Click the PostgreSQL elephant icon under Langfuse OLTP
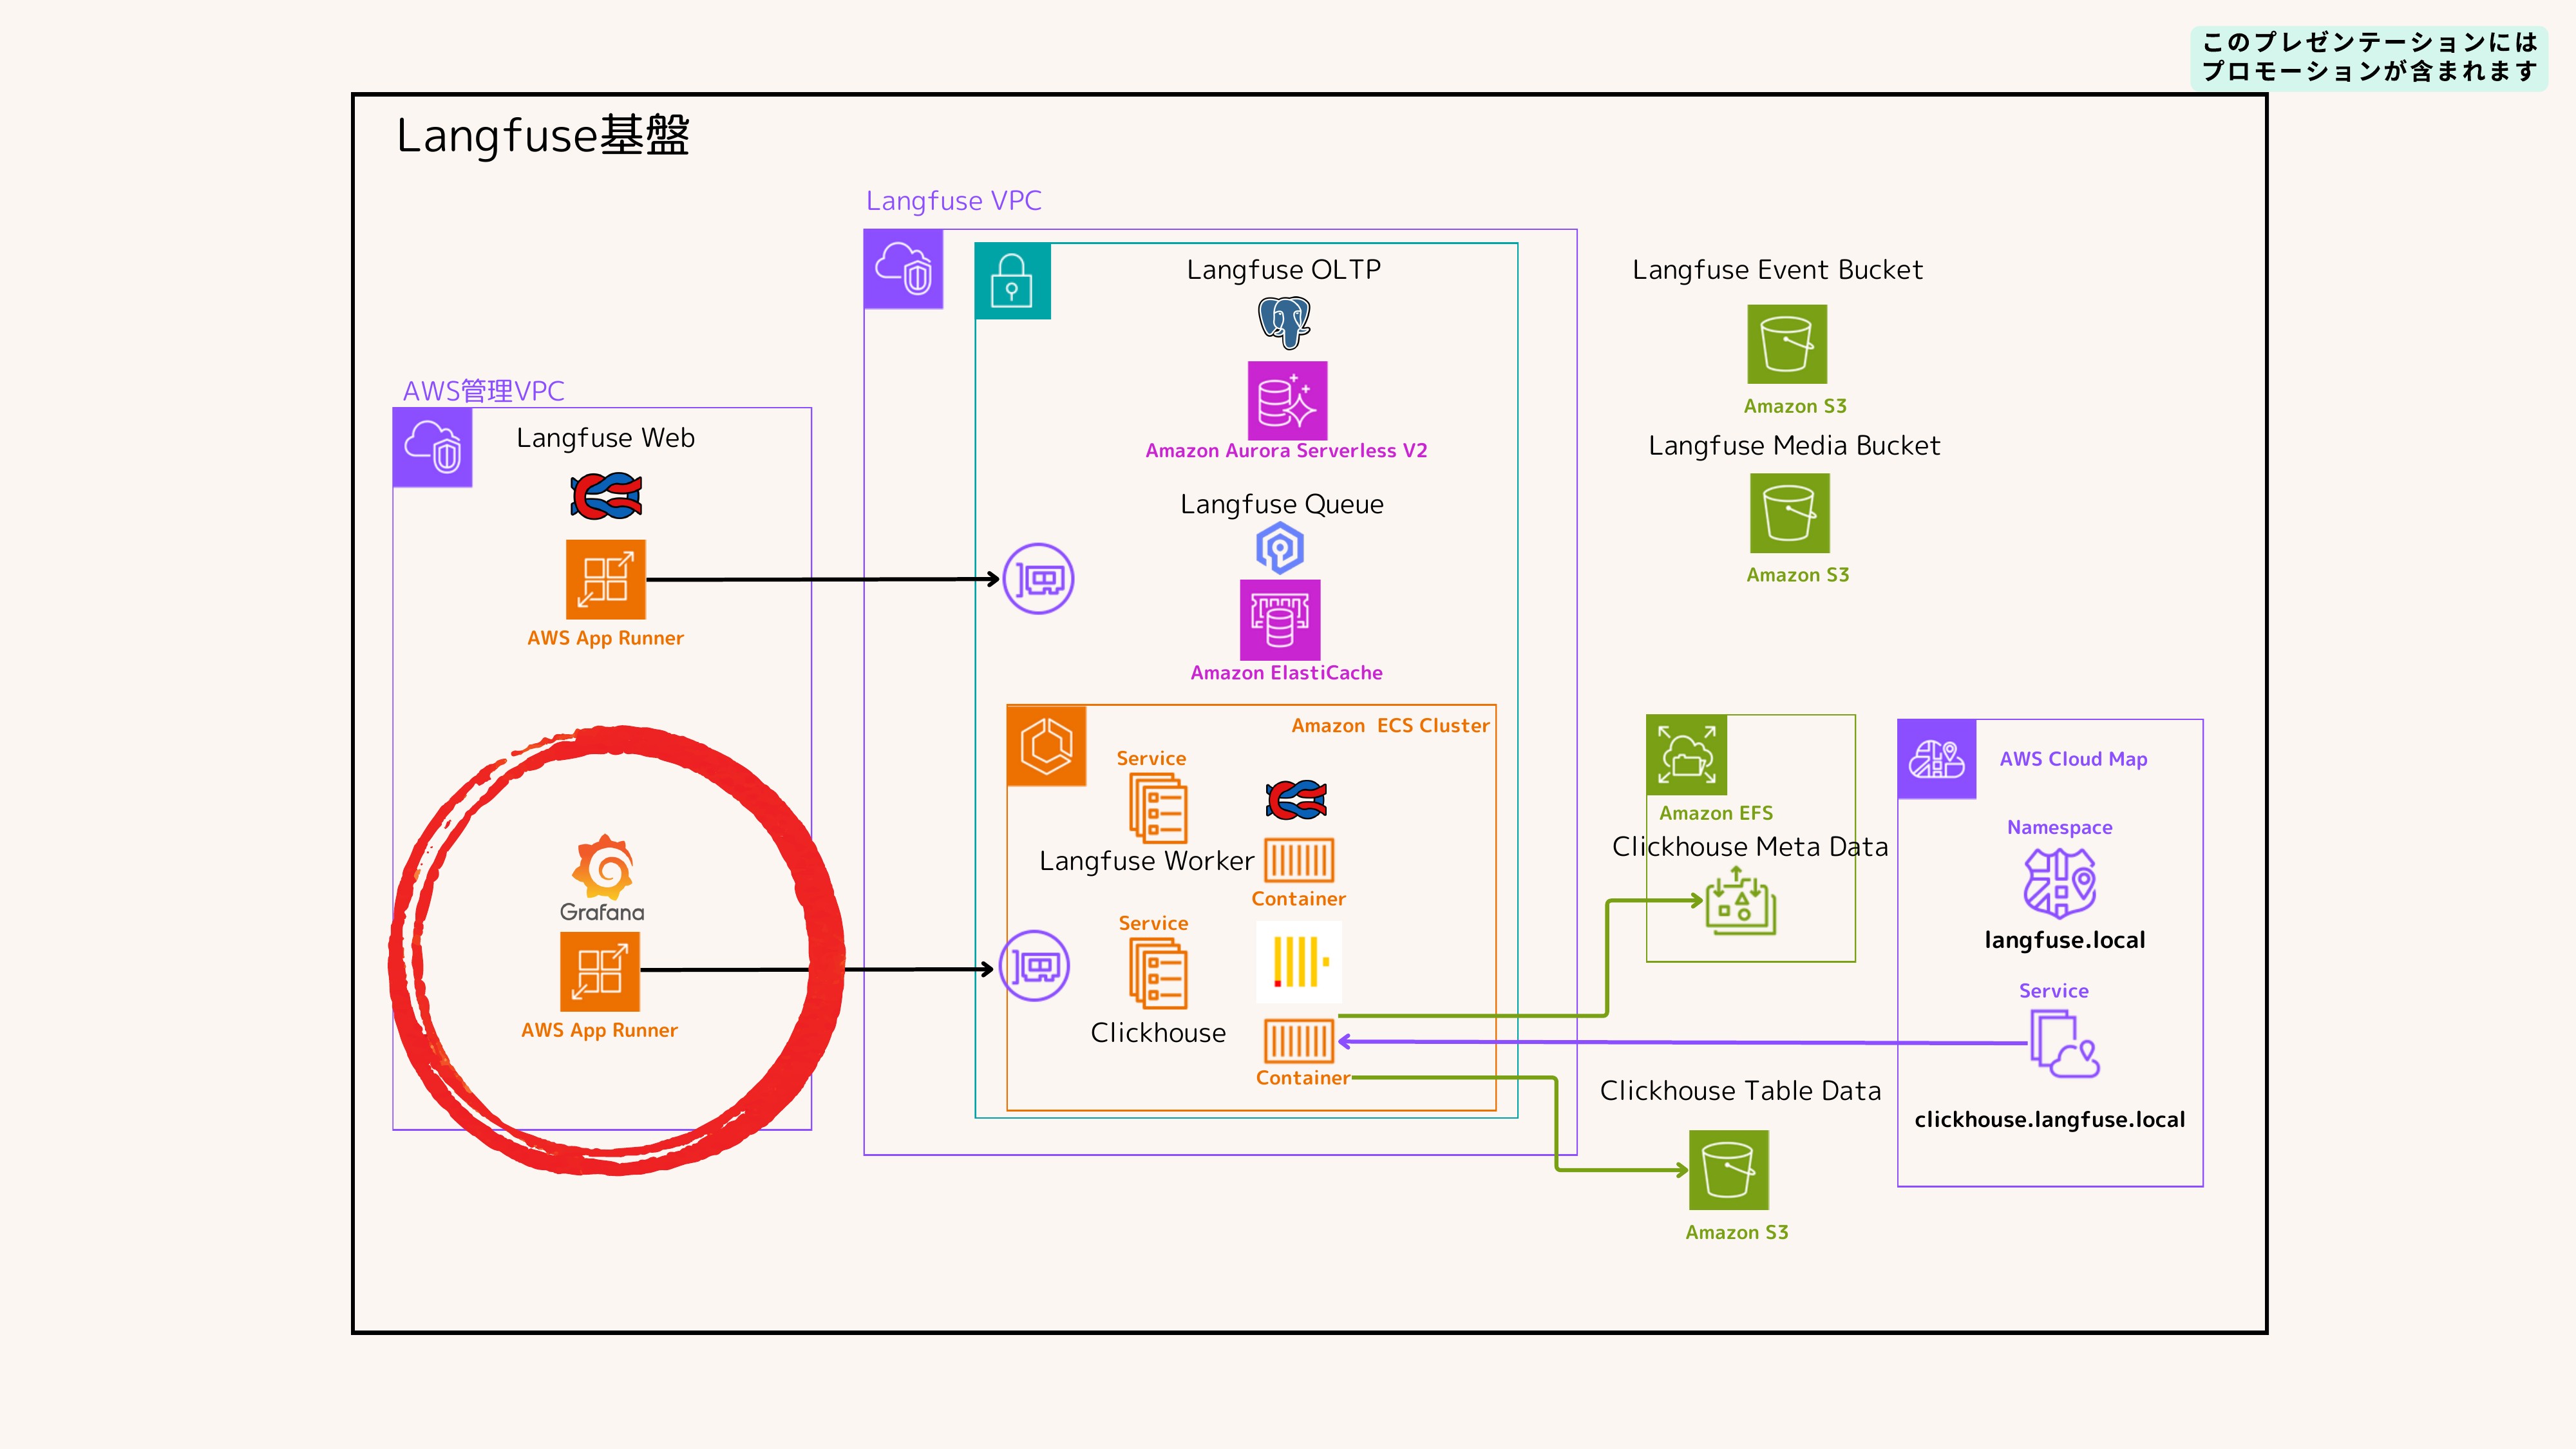This screenshot has width=2576, height=1449. click(1284, 322)
